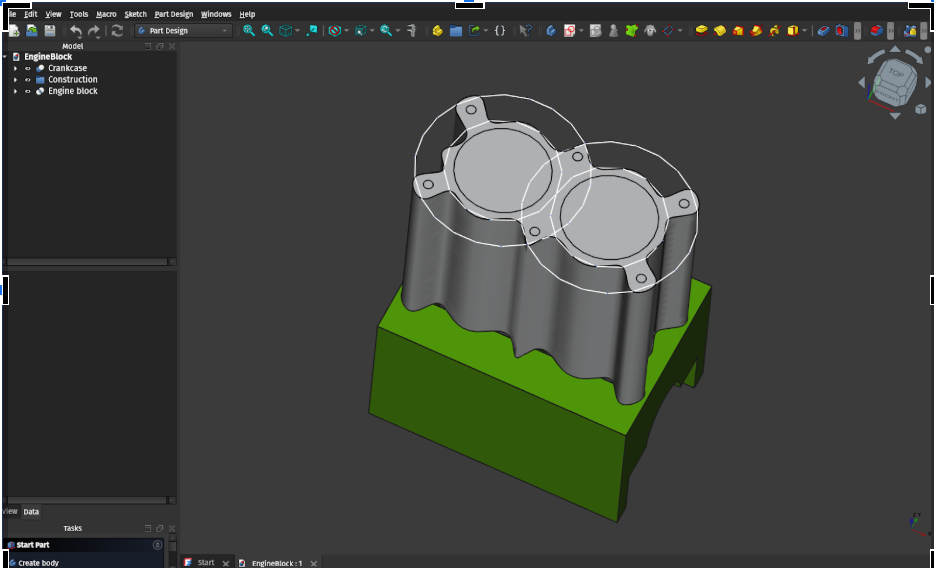
Task: Hide the Engine block item
Action: pos(28,92)
